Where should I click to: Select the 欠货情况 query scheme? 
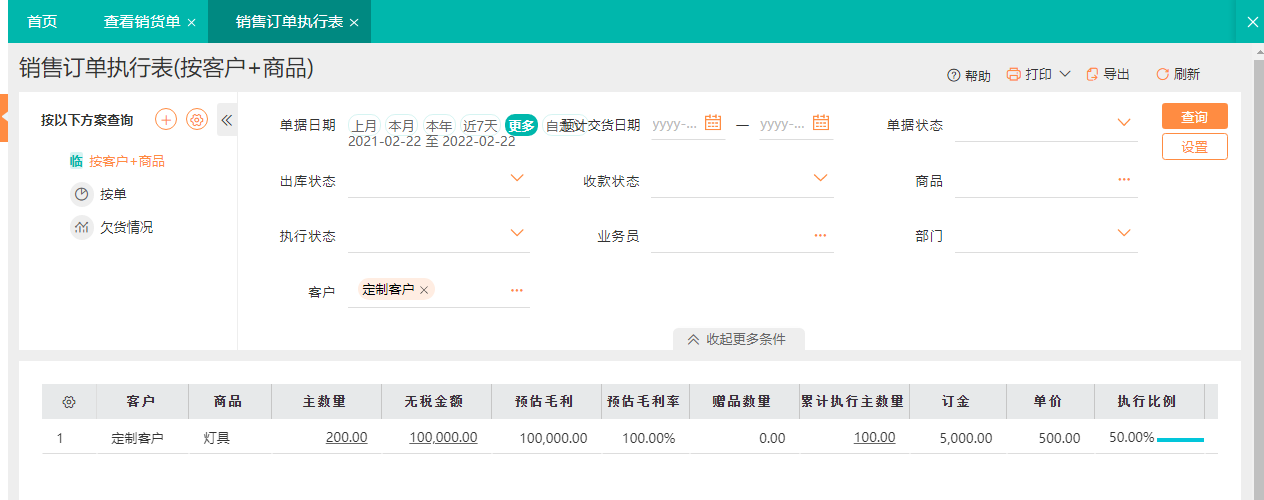pos(127,227)
